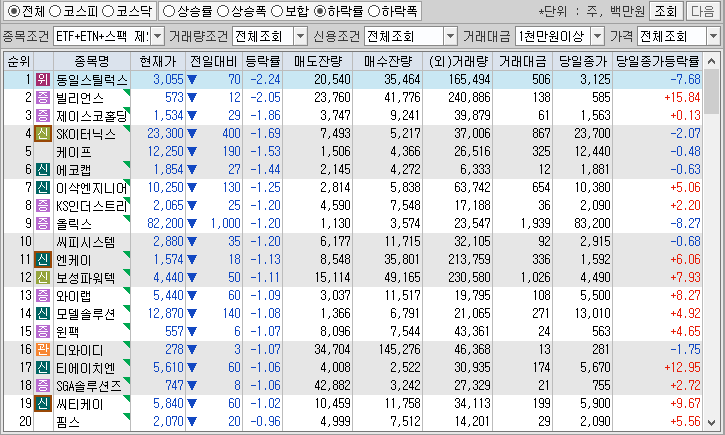Select the 하락률 radio button
725x435 pixels.
pyautogui.click(x=319, y=11)
